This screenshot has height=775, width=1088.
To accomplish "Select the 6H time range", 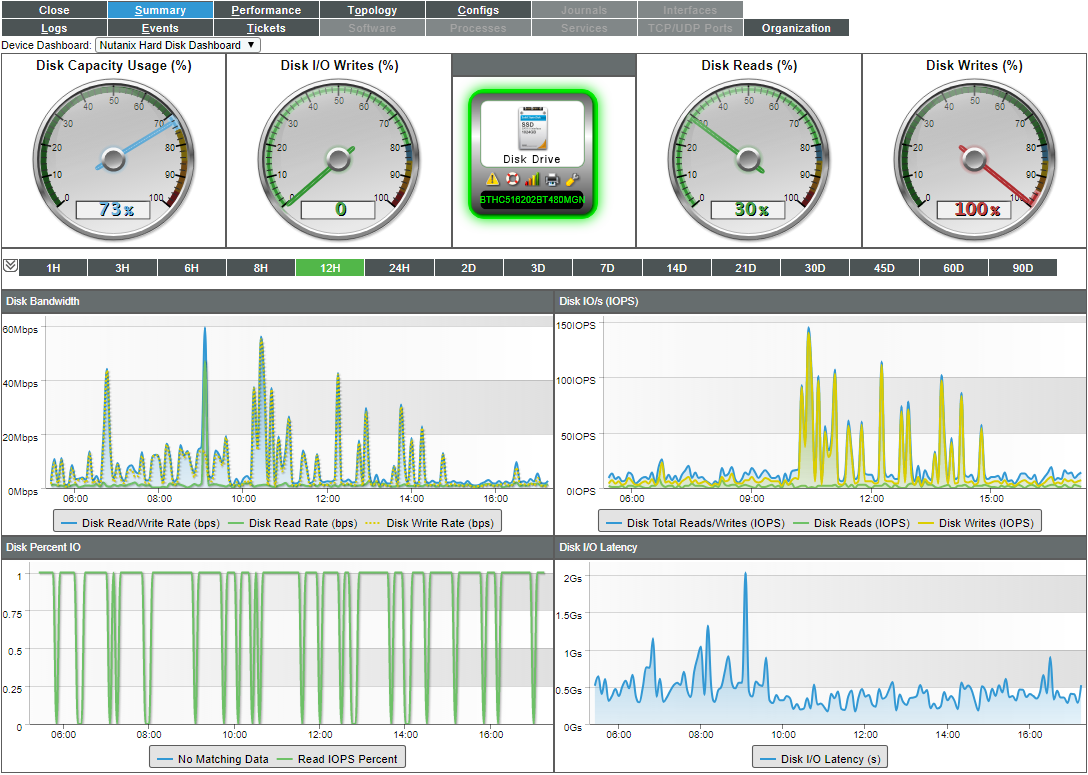I will point(192,268).
